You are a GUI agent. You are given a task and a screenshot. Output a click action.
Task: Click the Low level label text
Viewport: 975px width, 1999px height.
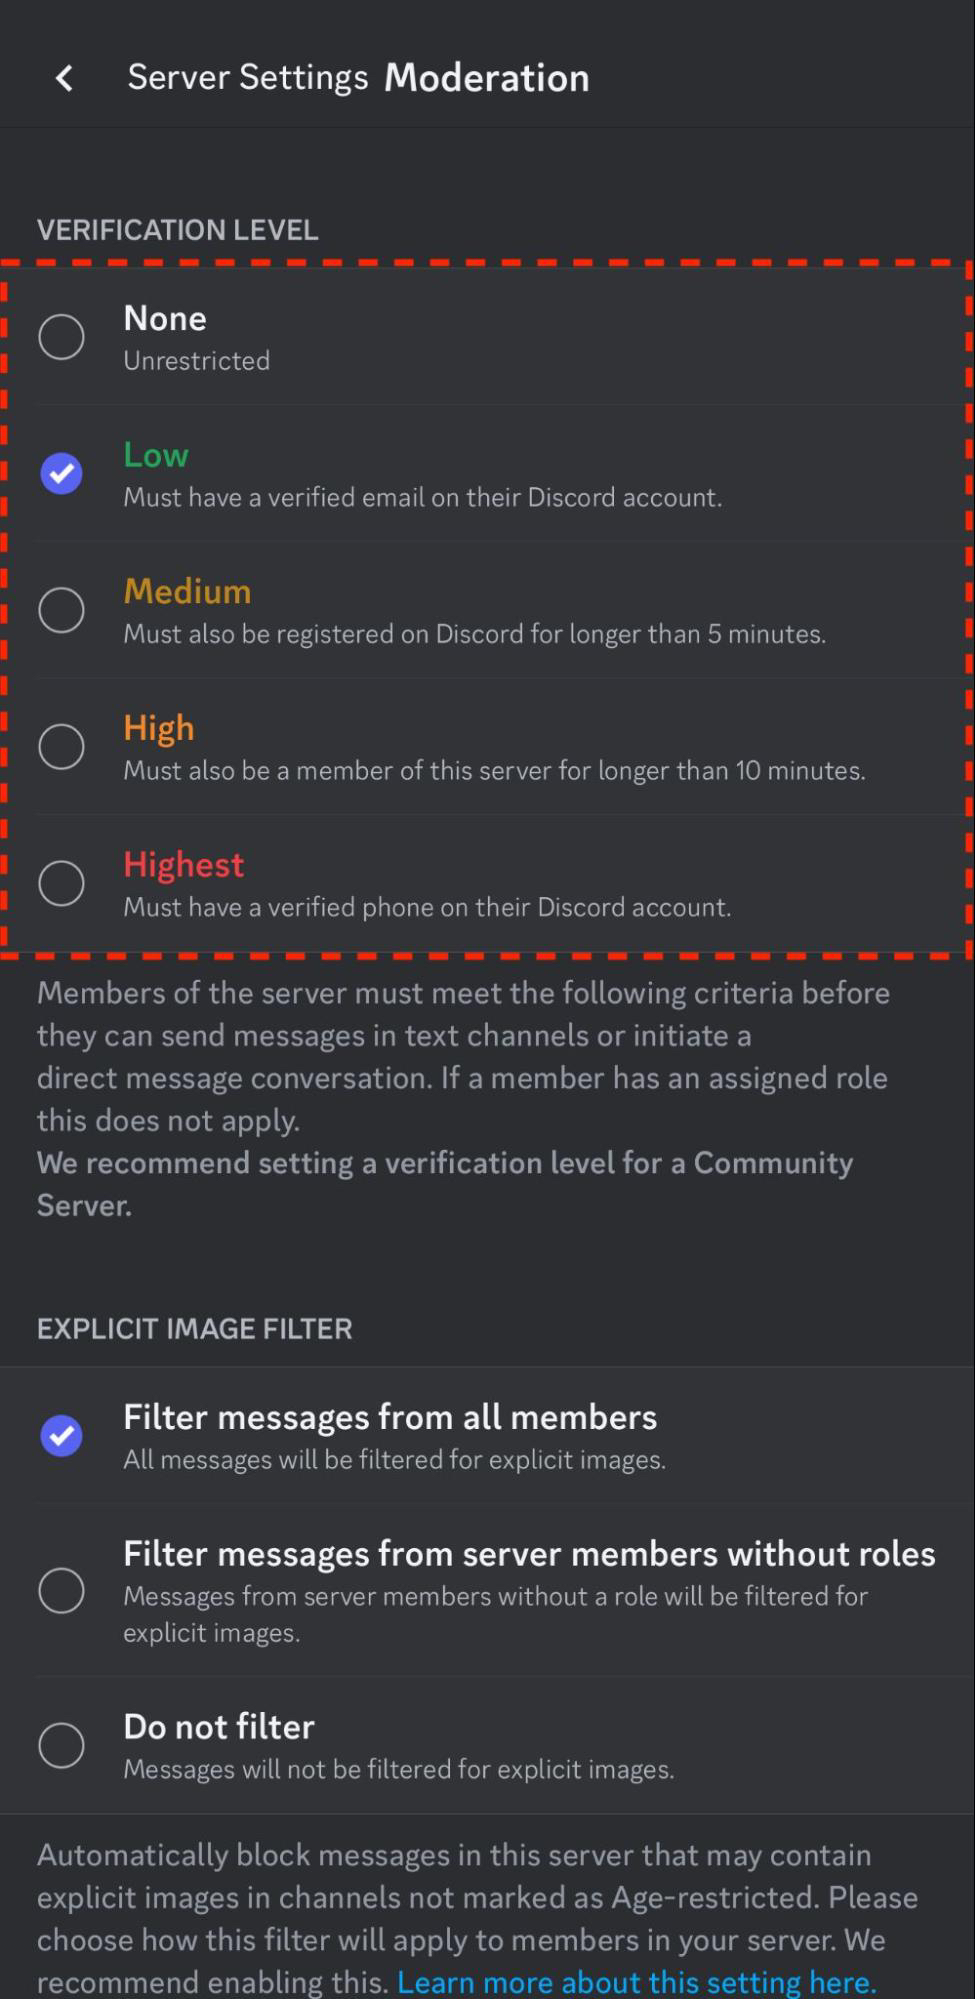[x=156, y=455]
